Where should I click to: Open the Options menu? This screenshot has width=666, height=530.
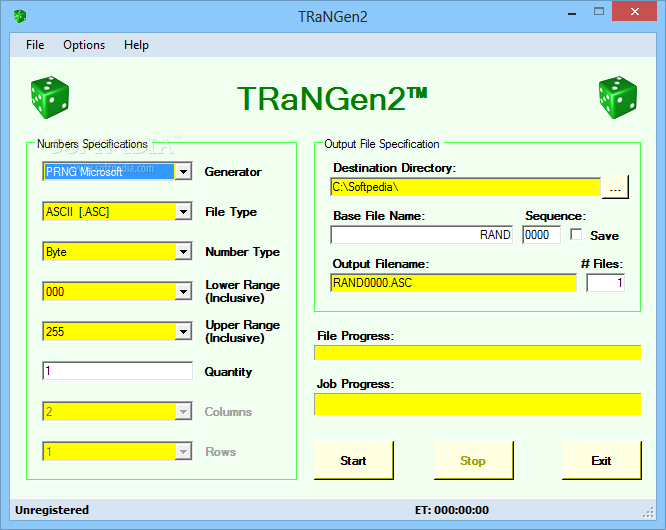pyautogui.click(x=84, y=45)
